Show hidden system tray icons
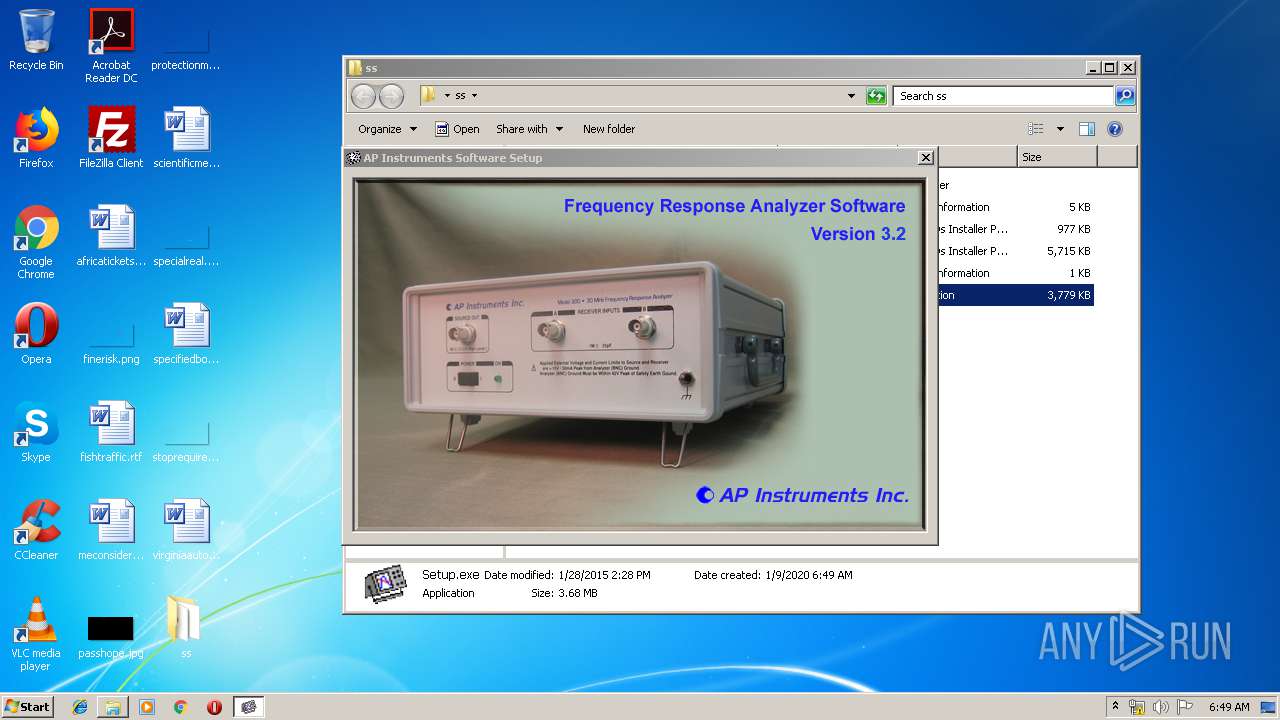 pyautogui.click(x=1115, y=706)
